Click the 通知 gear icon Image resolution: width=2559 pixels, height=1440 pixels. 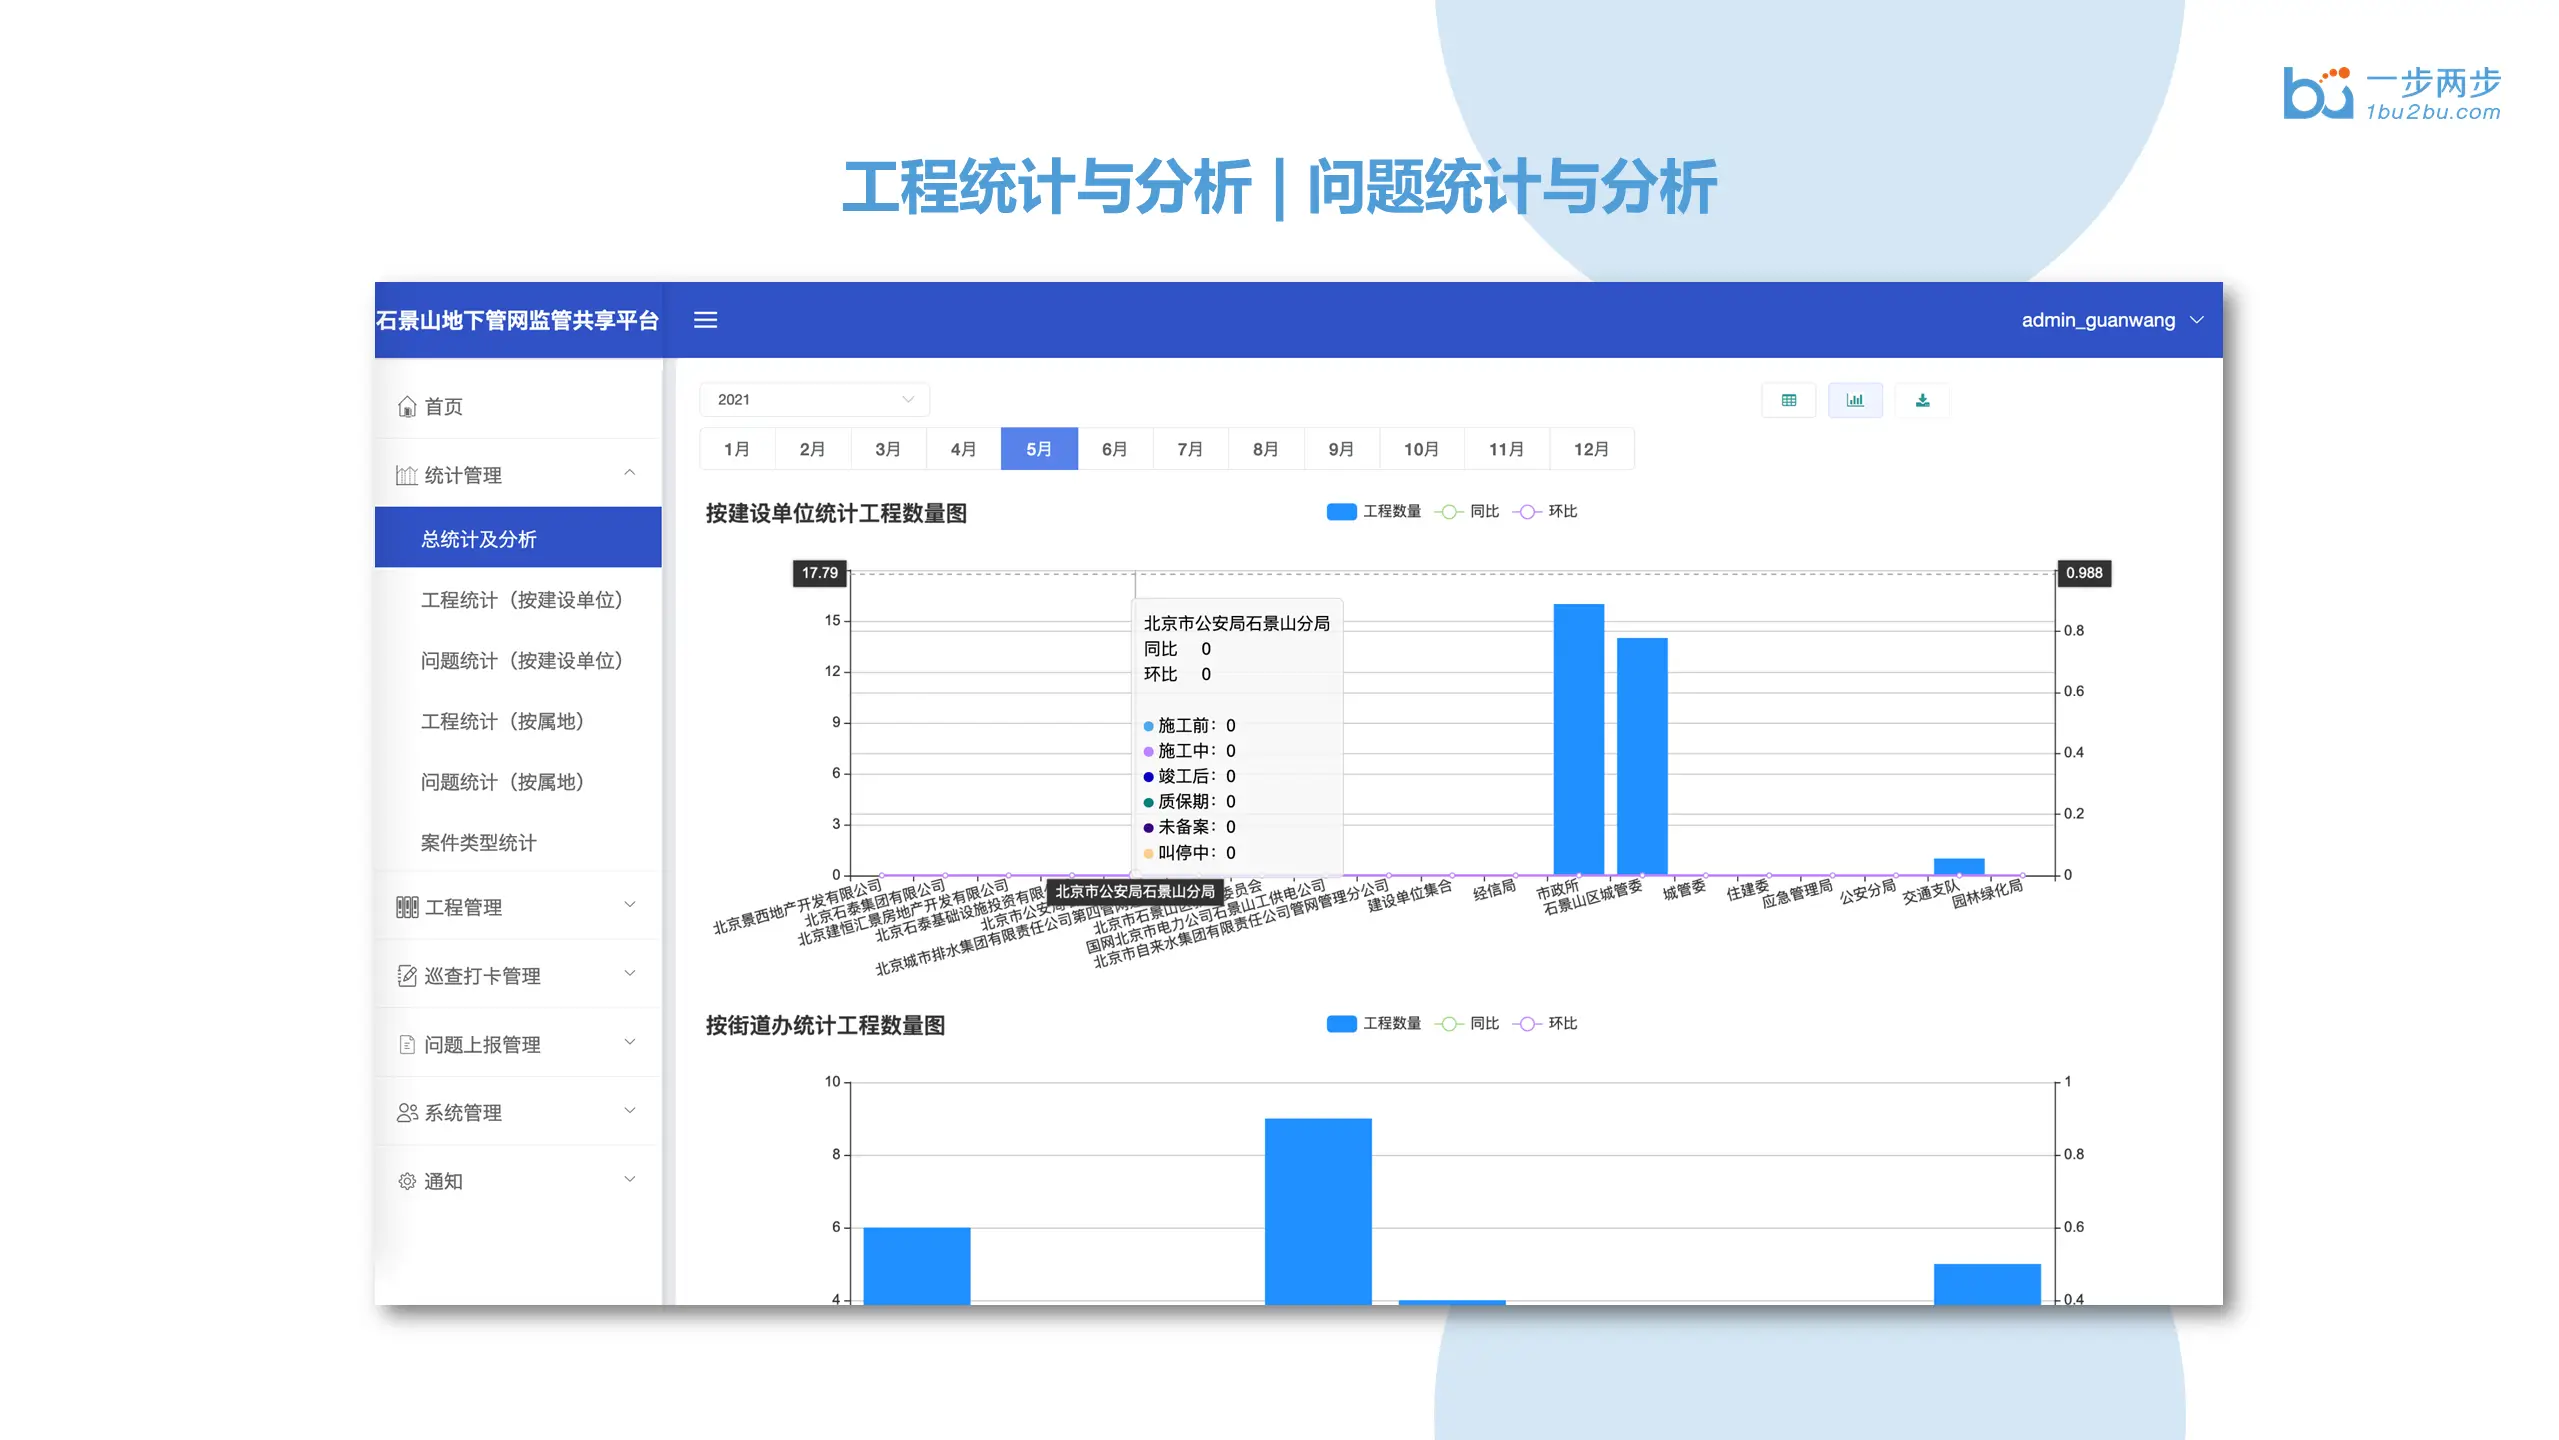407,1181
